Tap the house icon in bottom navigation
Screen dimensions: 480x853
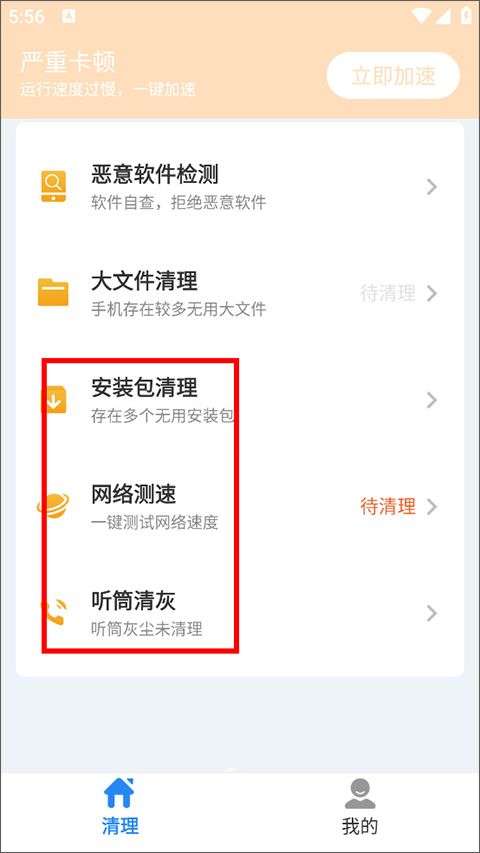[119, 793]
